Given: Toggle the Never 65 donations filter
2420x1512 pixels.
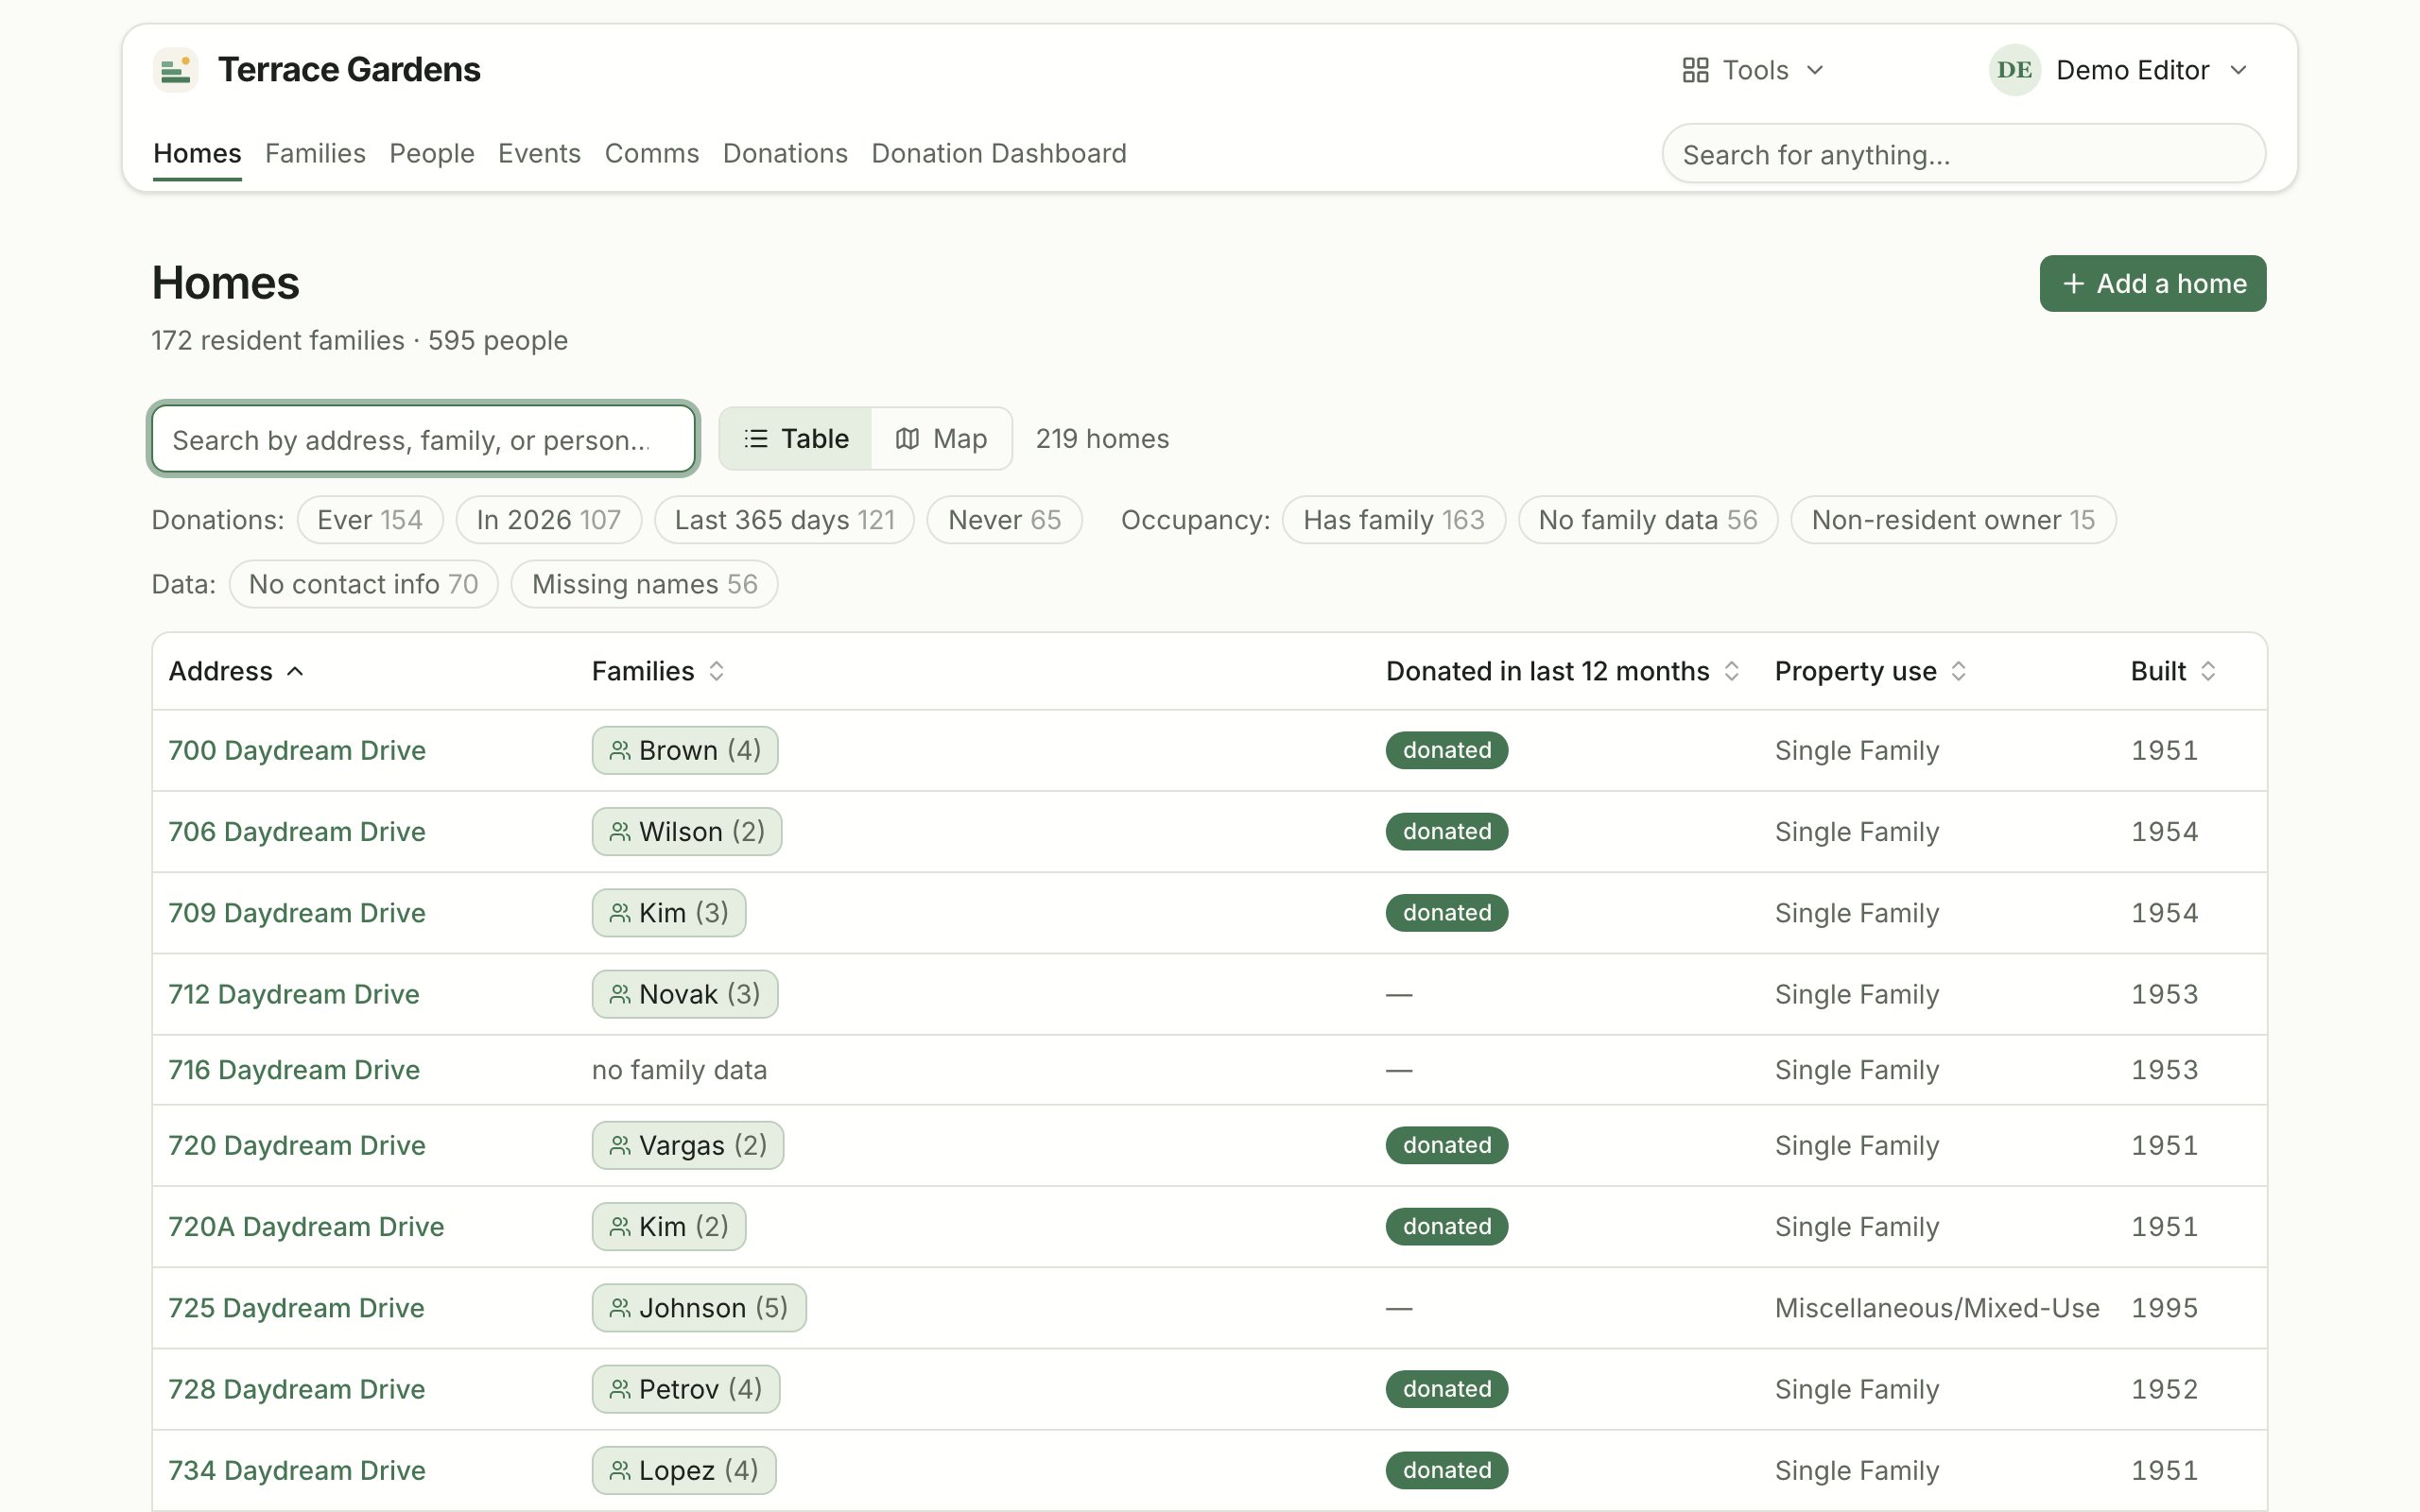Looking at the screenshot, I should [x=1004, y=520].
